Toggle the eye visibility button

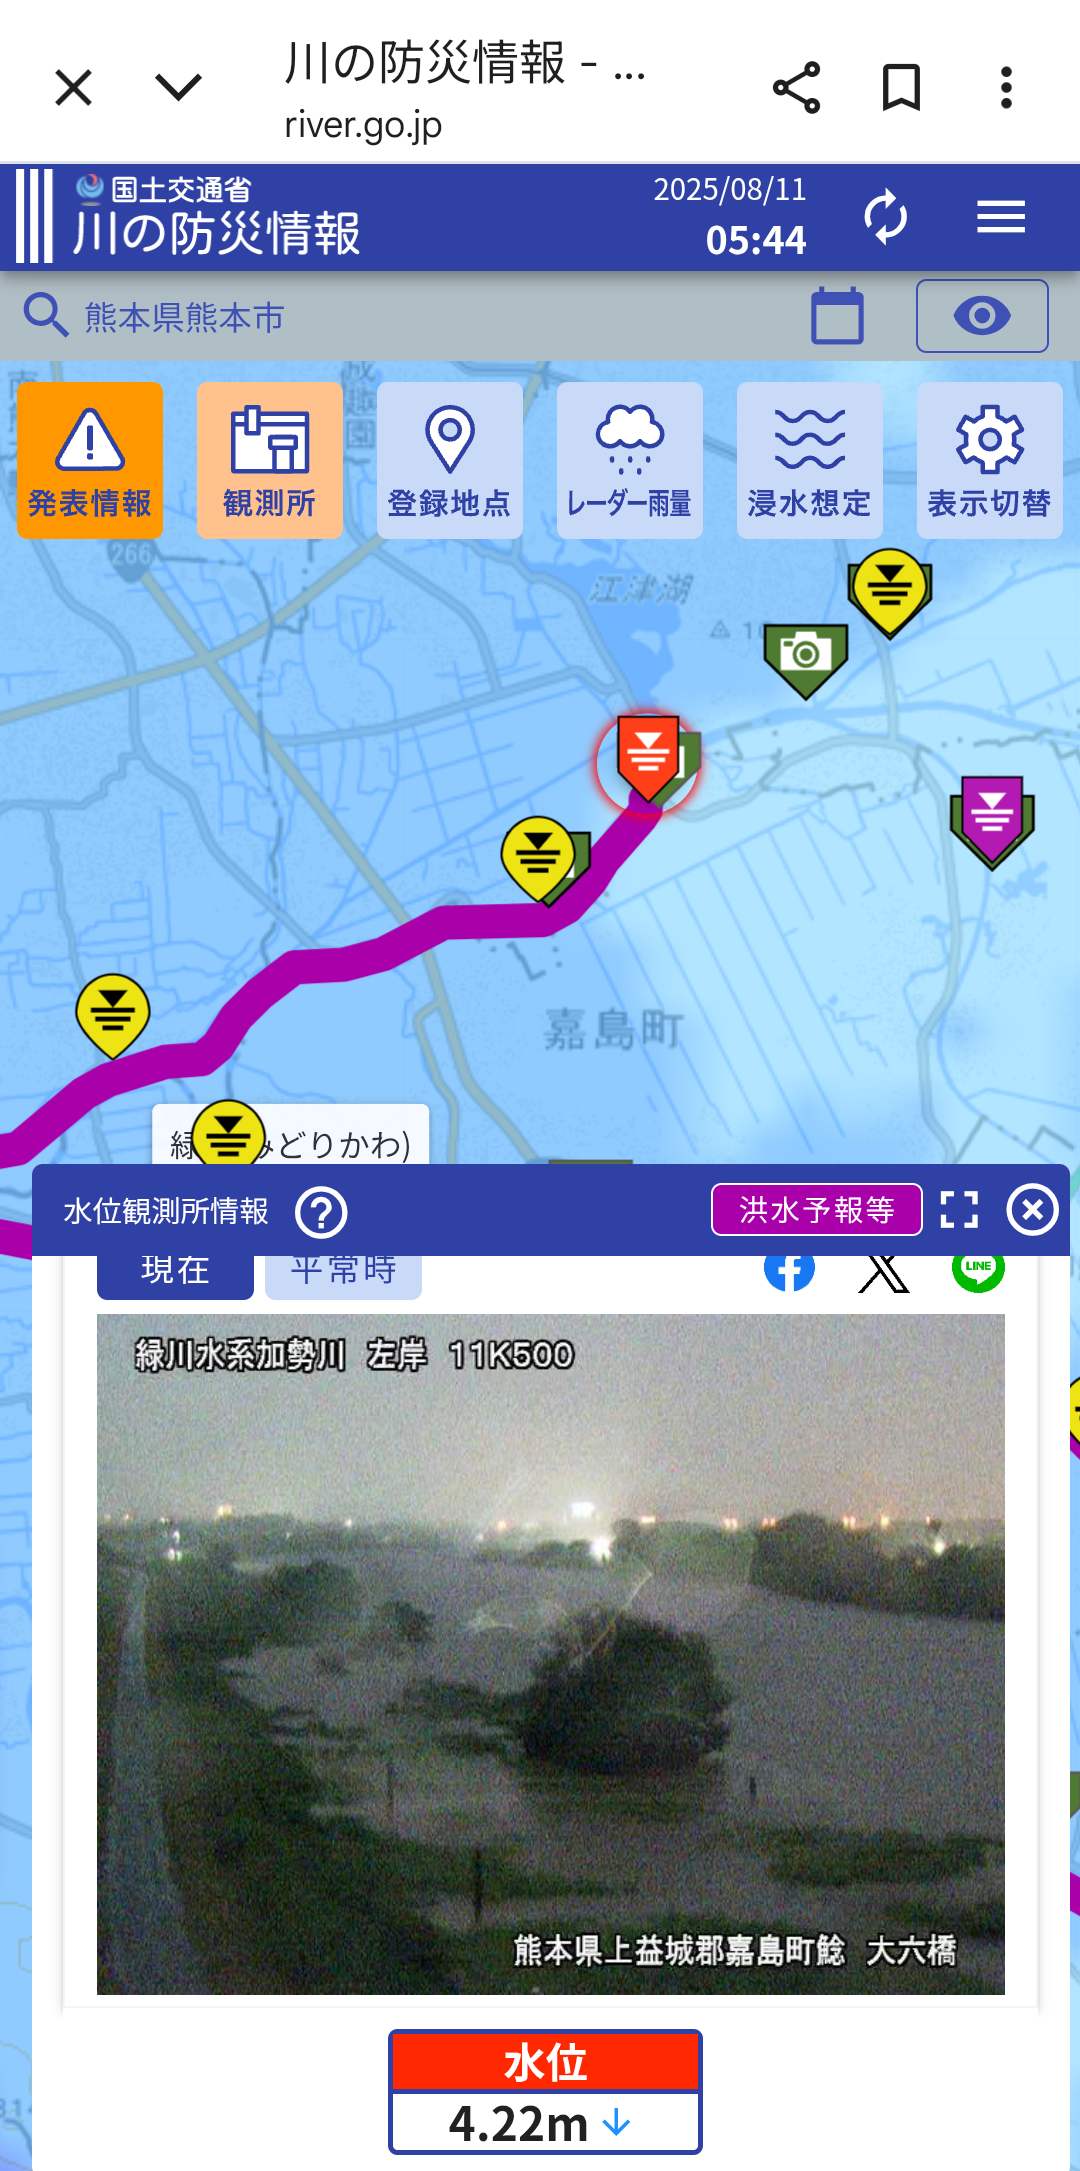click(982, 316)
